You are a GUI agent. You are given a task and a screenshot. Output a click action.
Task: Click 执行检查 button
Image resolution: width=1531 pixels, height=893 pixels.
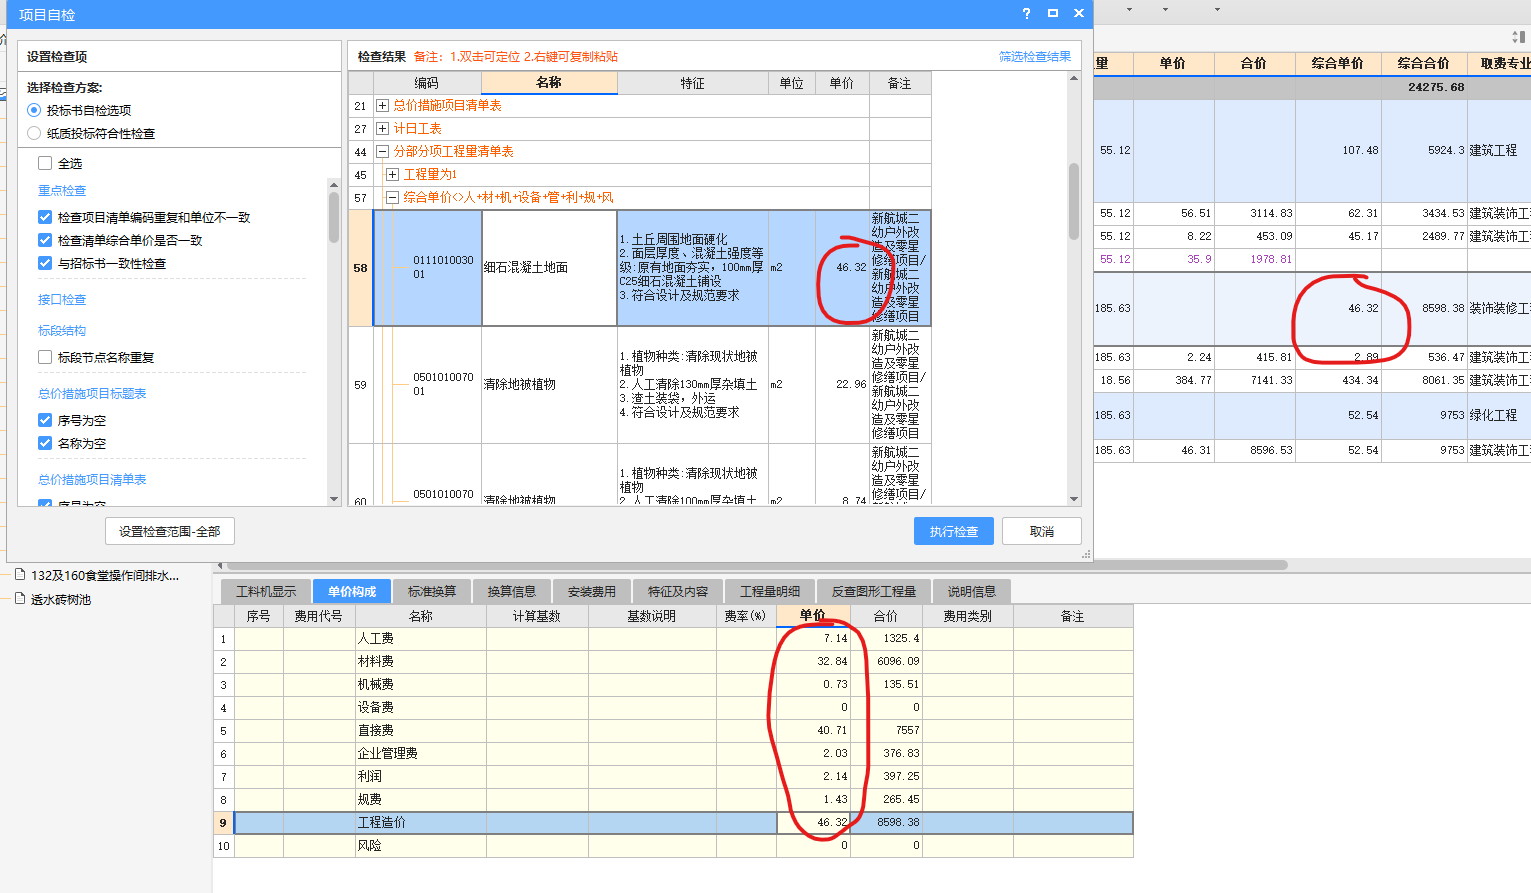click(x=954, y=531)
